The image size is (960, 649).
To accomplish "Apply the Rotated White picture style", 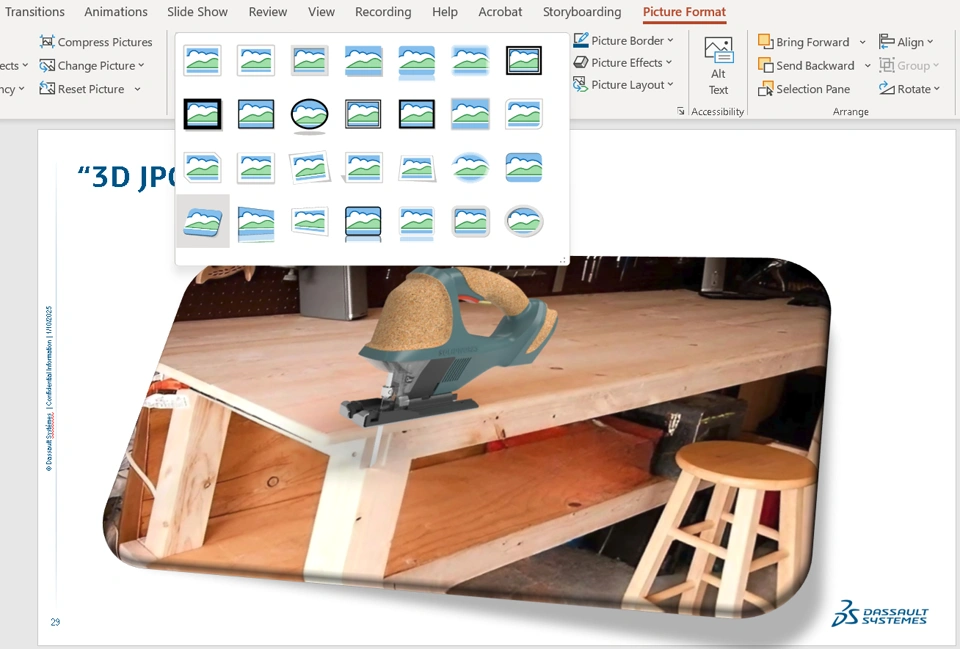I will pos(309,168).
